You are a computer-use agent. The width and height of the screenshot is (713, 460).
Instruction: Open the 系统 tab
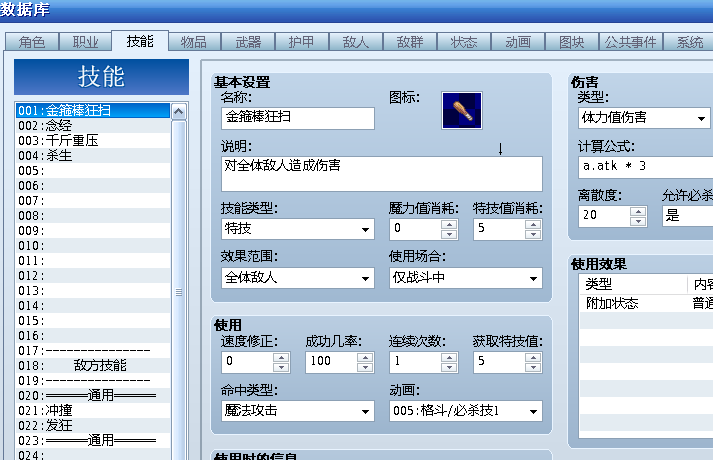pos(690,42)
